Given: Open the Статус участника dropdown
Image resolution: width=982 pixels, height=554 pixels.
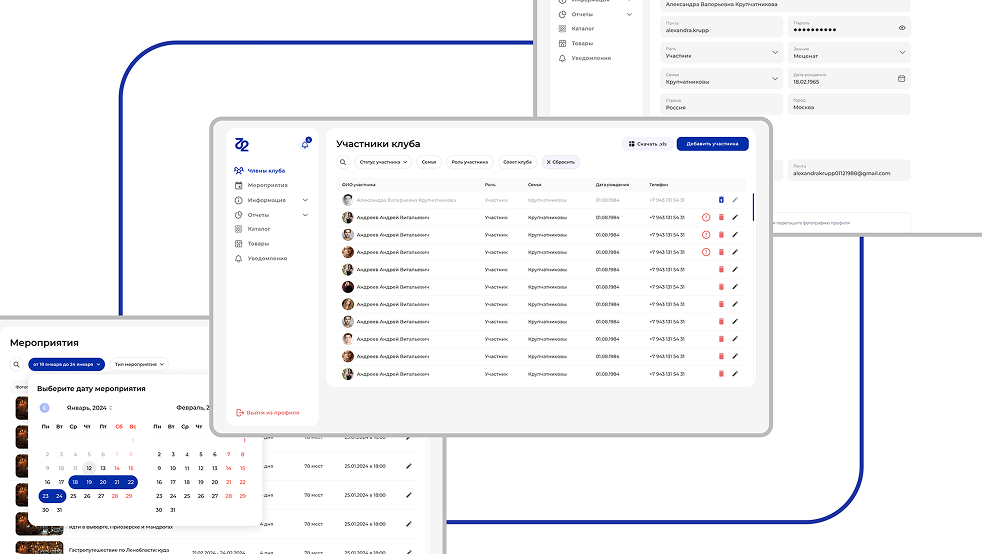Looking at the screenshot, I should click(383, 162).
